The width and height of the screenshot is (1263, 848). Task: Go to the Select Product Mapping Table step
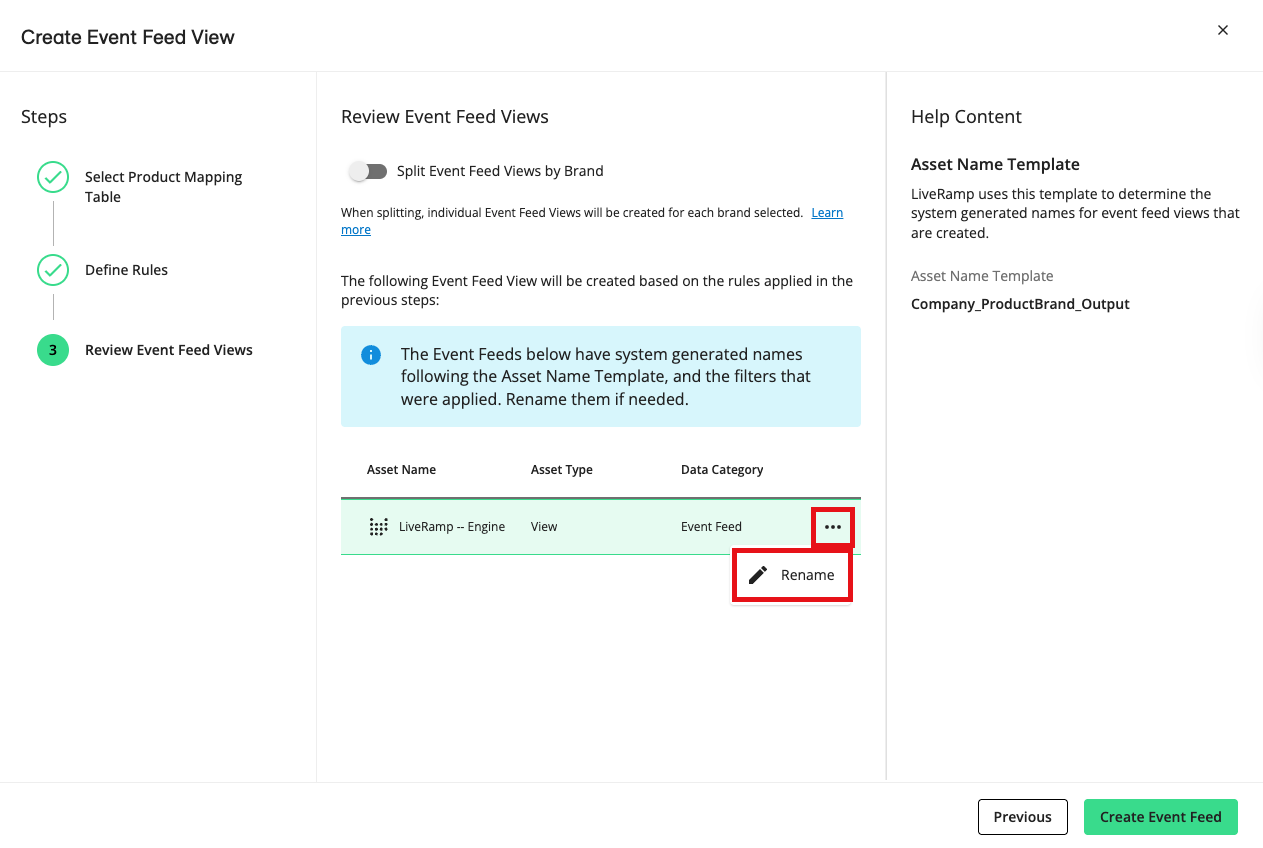163,187
